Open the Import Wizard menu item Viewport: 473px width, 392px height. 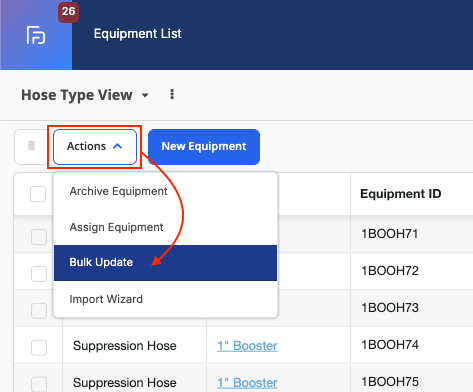coord(165,299)
